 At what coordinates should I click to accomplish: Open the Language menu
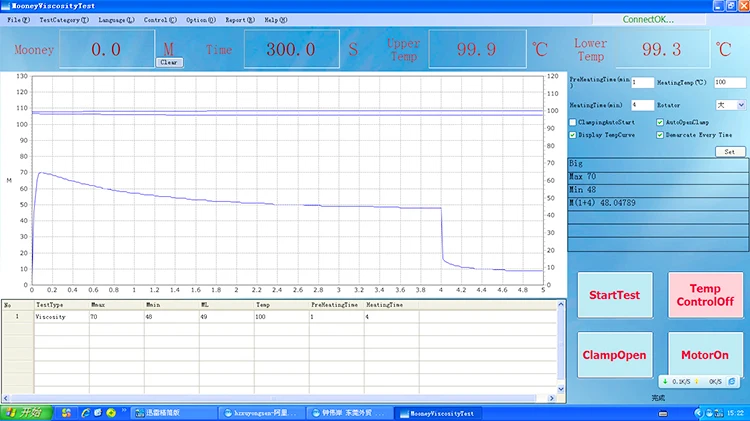(116, 19)
